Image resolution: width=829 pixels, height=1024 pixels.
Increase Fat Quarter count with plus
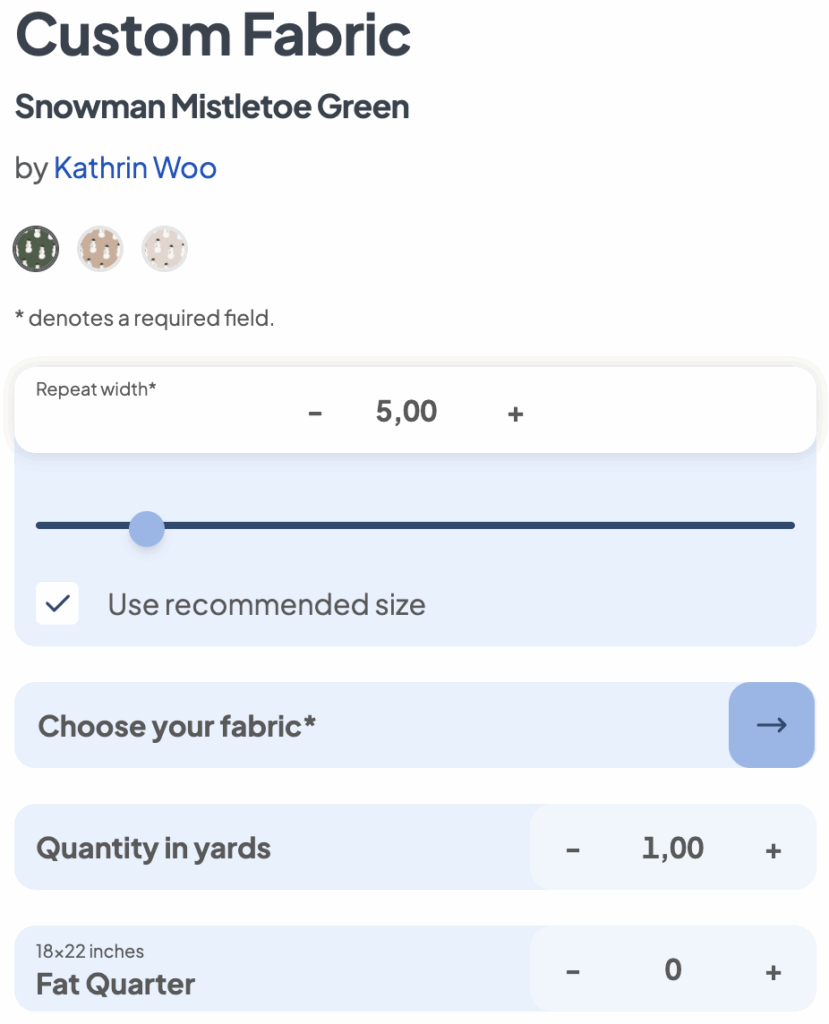pos(773,971)
